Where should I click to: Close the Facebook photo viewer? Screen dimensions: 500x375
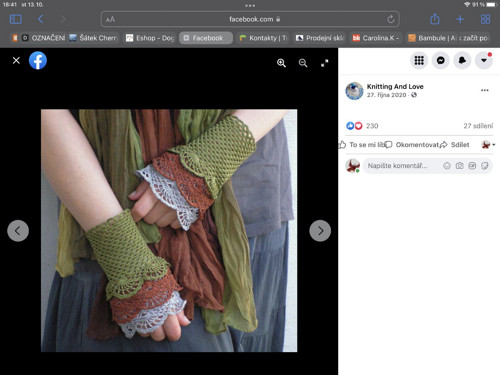(16, 60)
